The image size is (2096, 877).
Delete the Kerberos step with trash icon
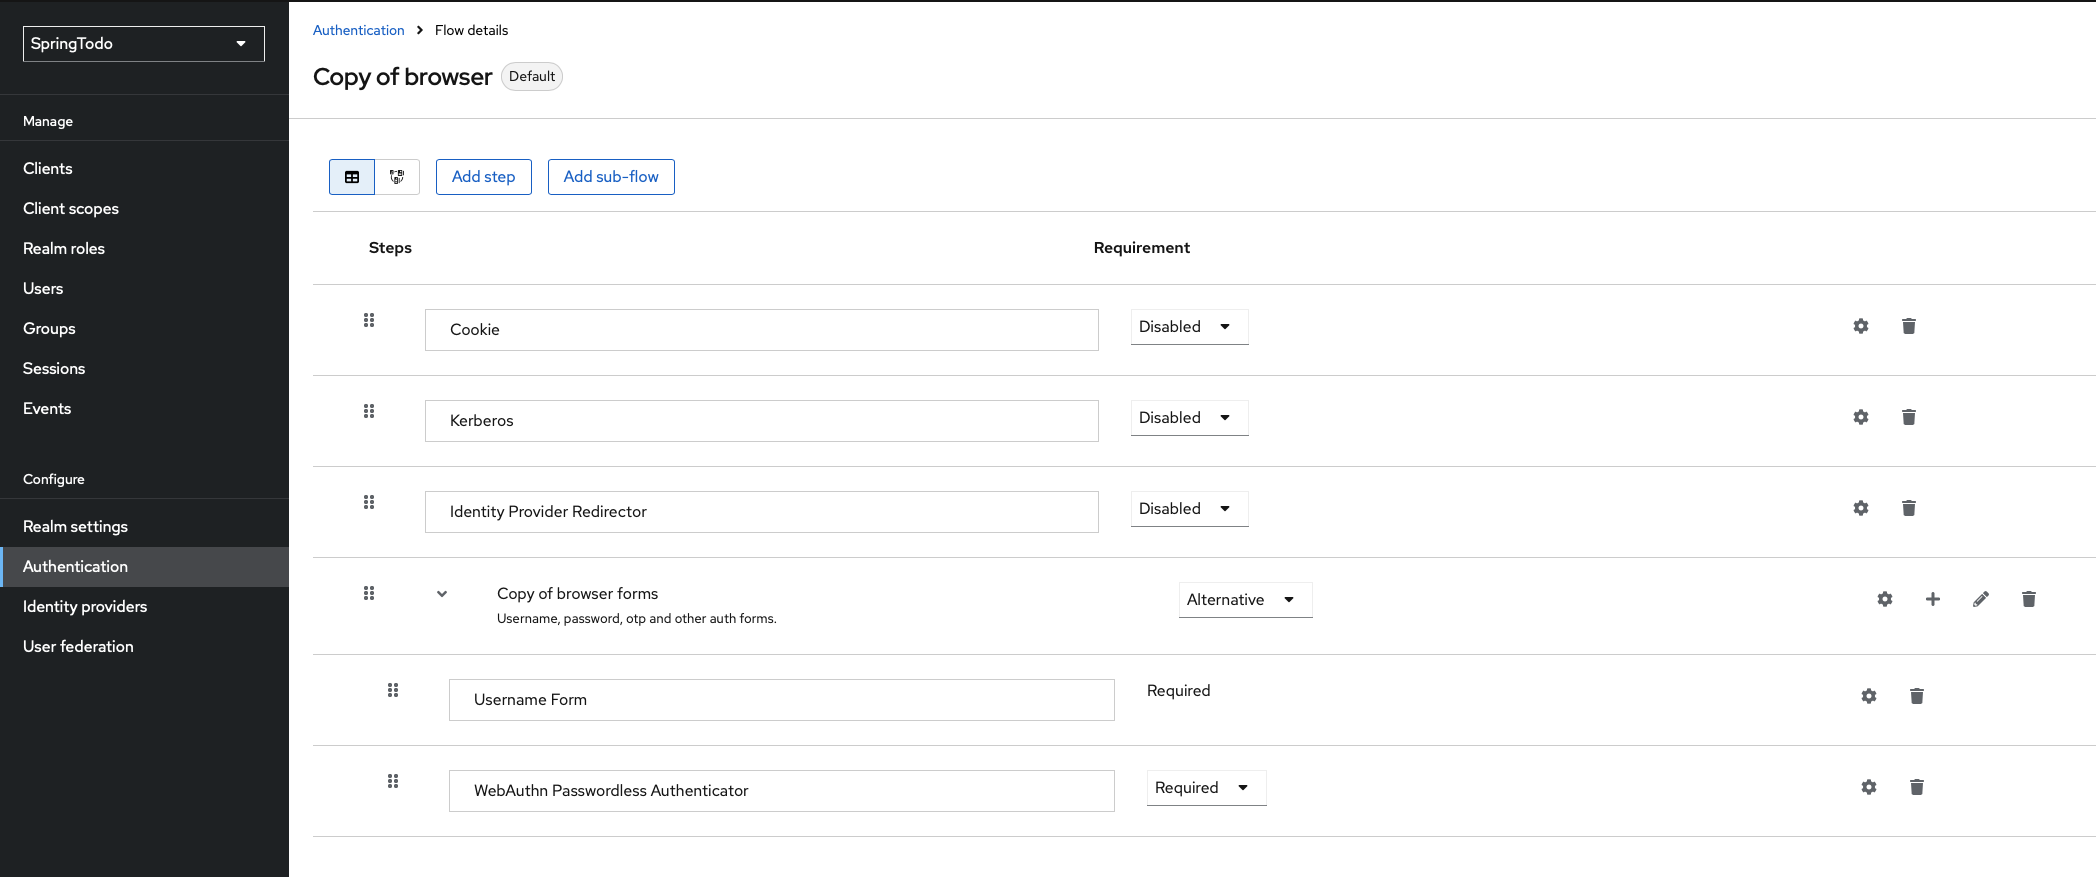(x=1909, y=417)
